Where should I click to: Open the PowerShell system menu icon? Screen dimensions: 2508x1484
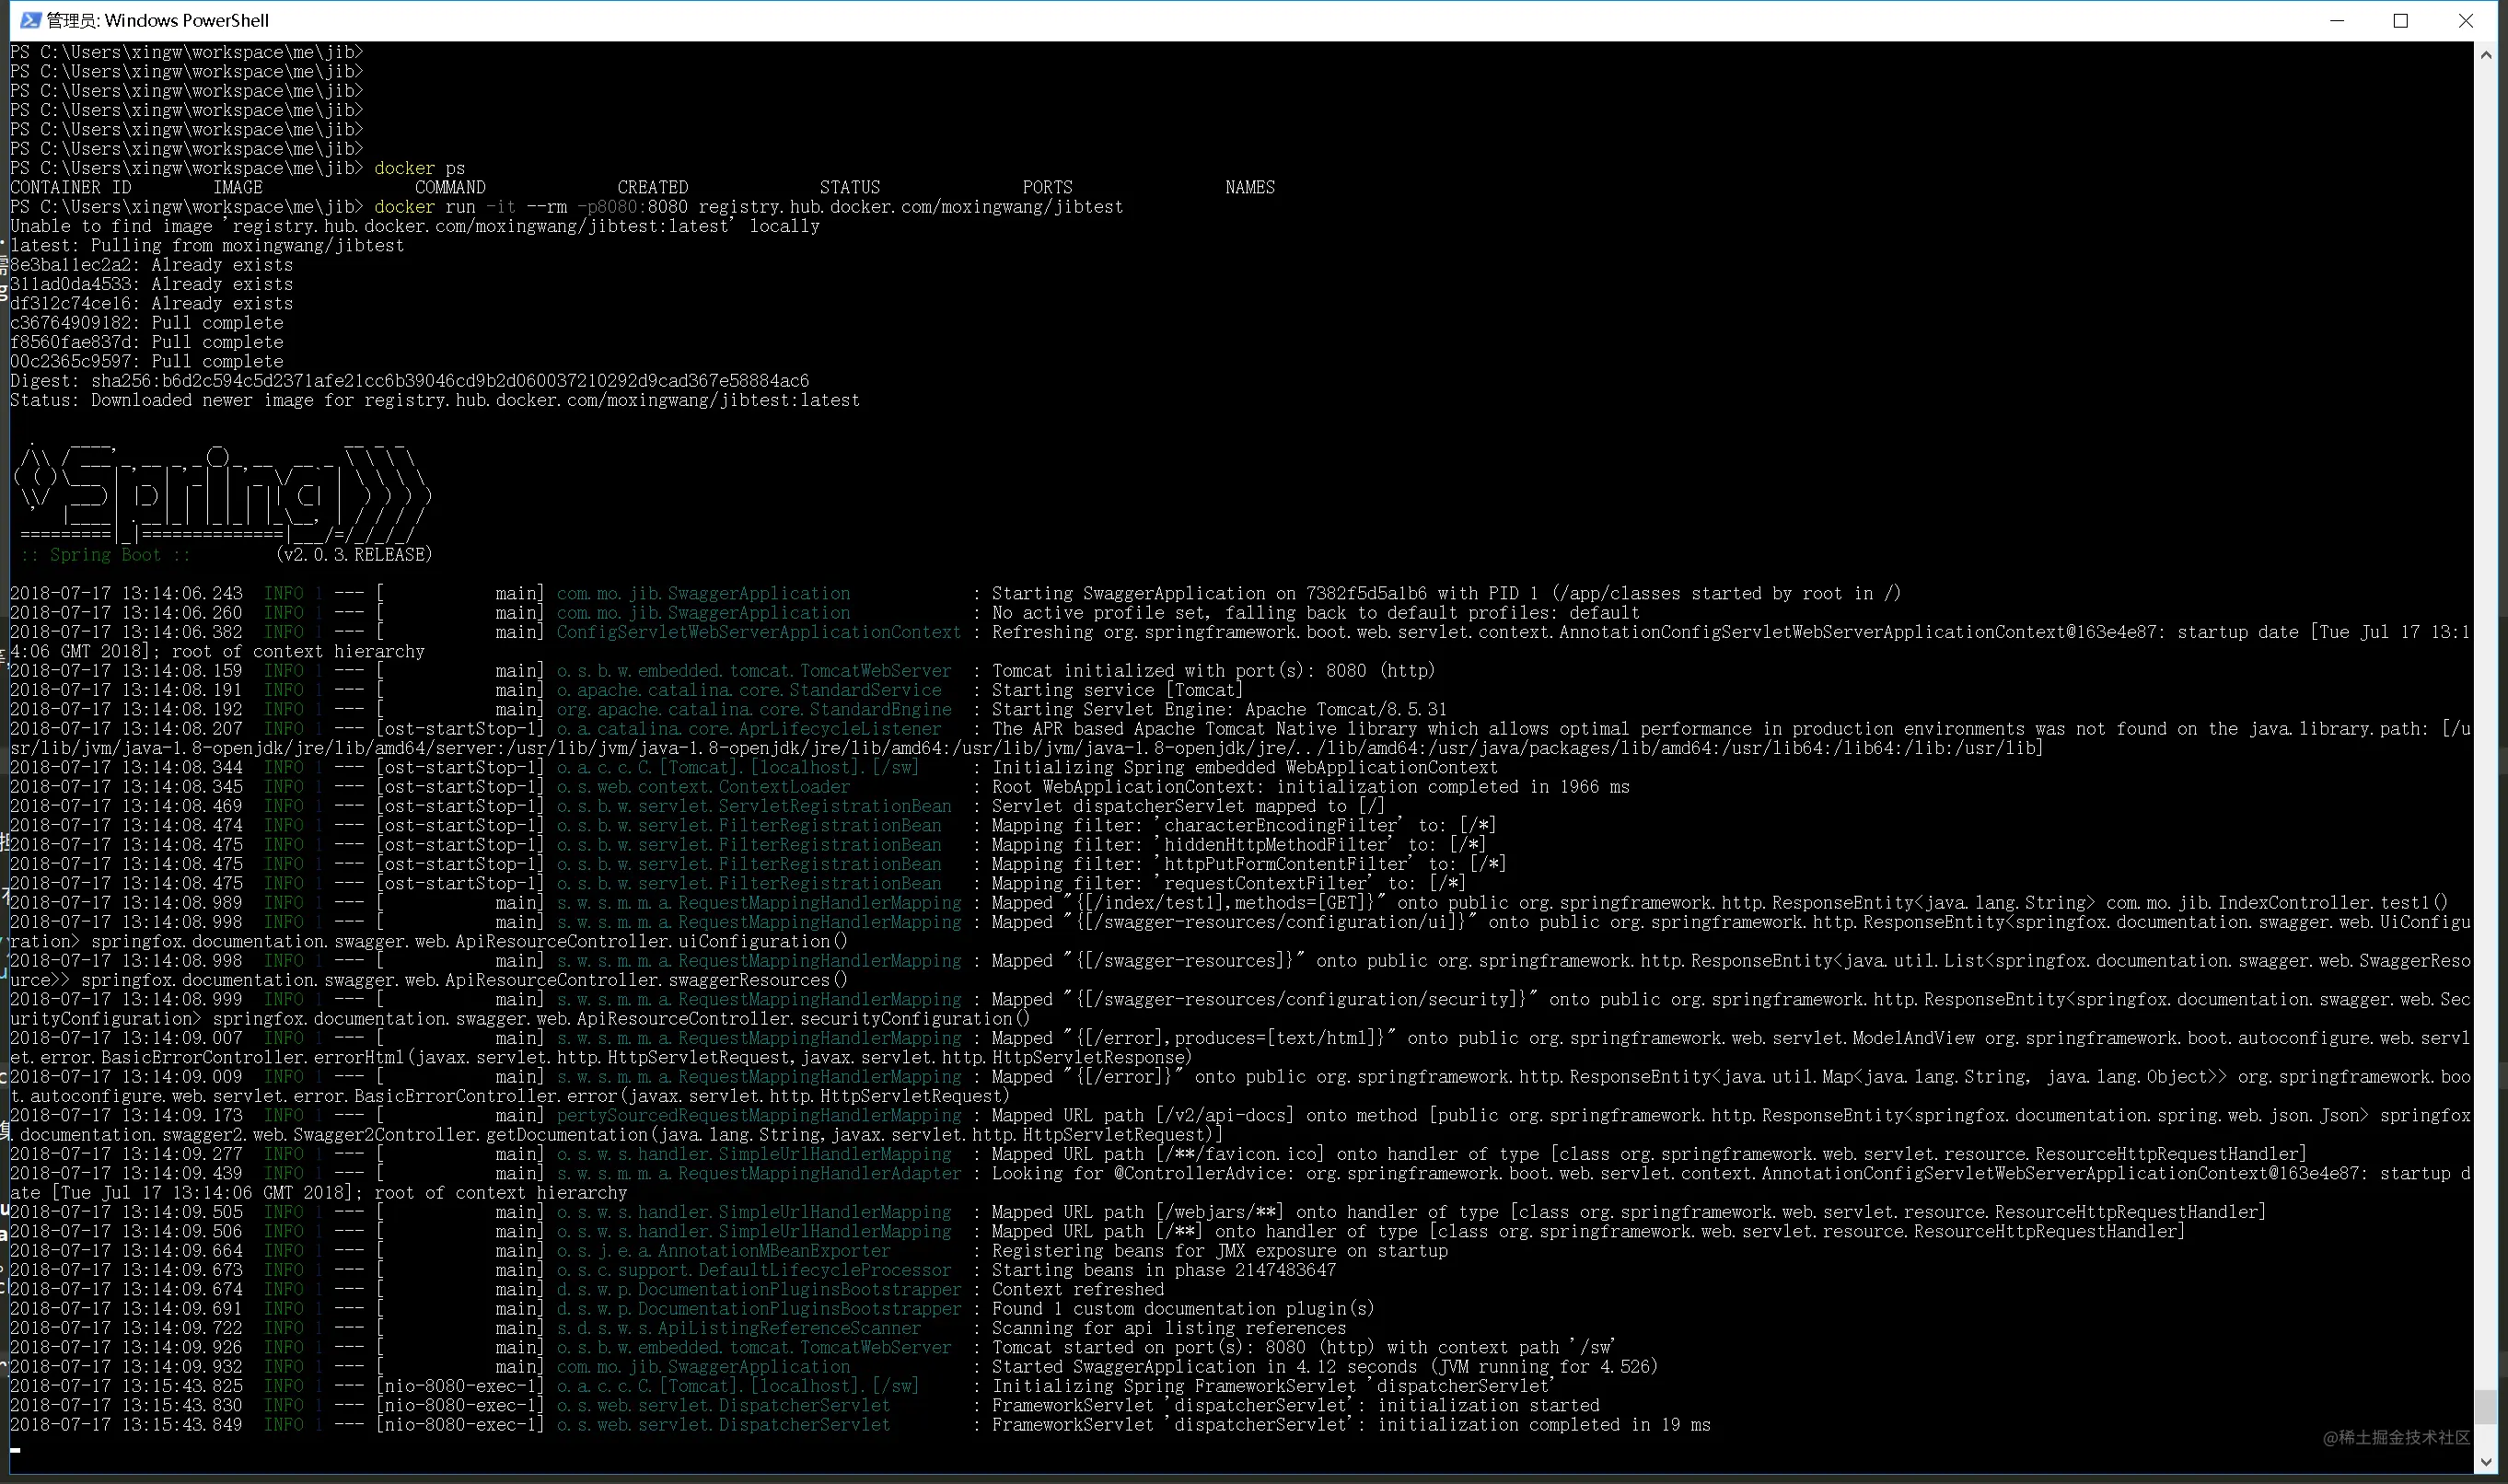tap(30, 20)
